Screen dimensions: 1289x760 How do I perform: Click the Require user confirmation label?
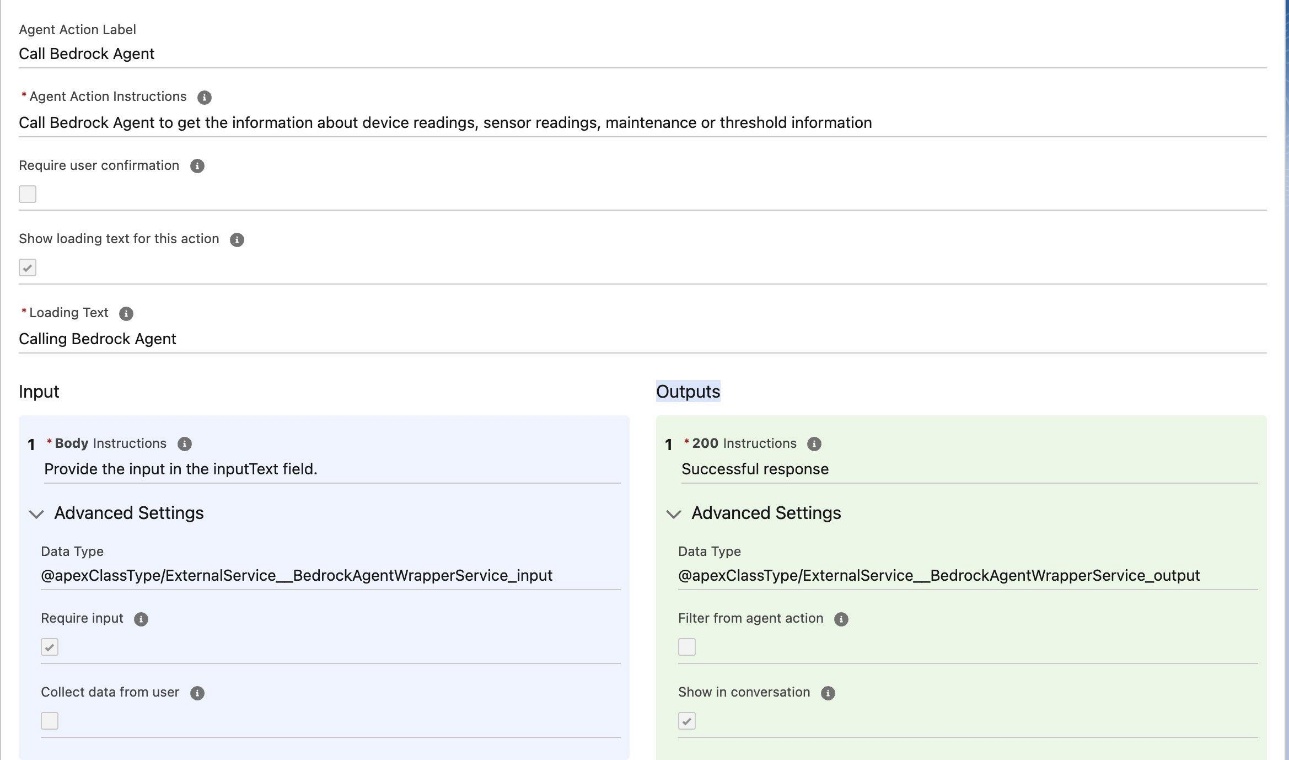click(99, 166)
